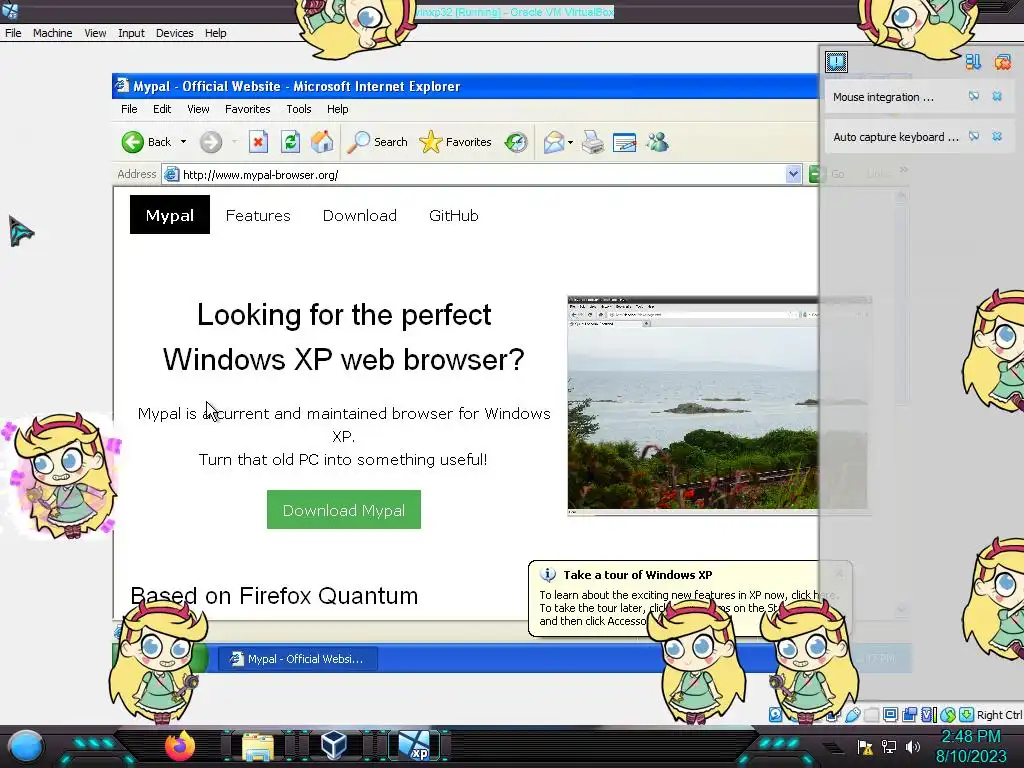This screenshot has width=1024, height=768.
Task: Launch Firefox from the host taskbar
Action: click(x=180, y=746)
